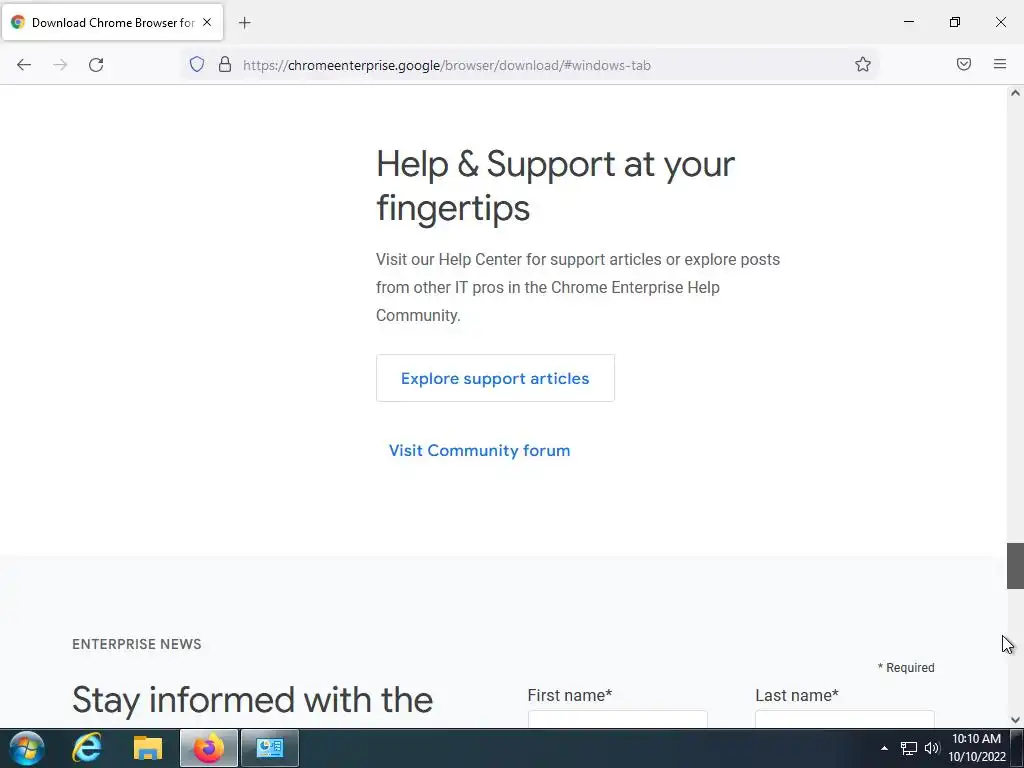Click the Stay informed heading
1024x768 pixels.
[252, 700]
